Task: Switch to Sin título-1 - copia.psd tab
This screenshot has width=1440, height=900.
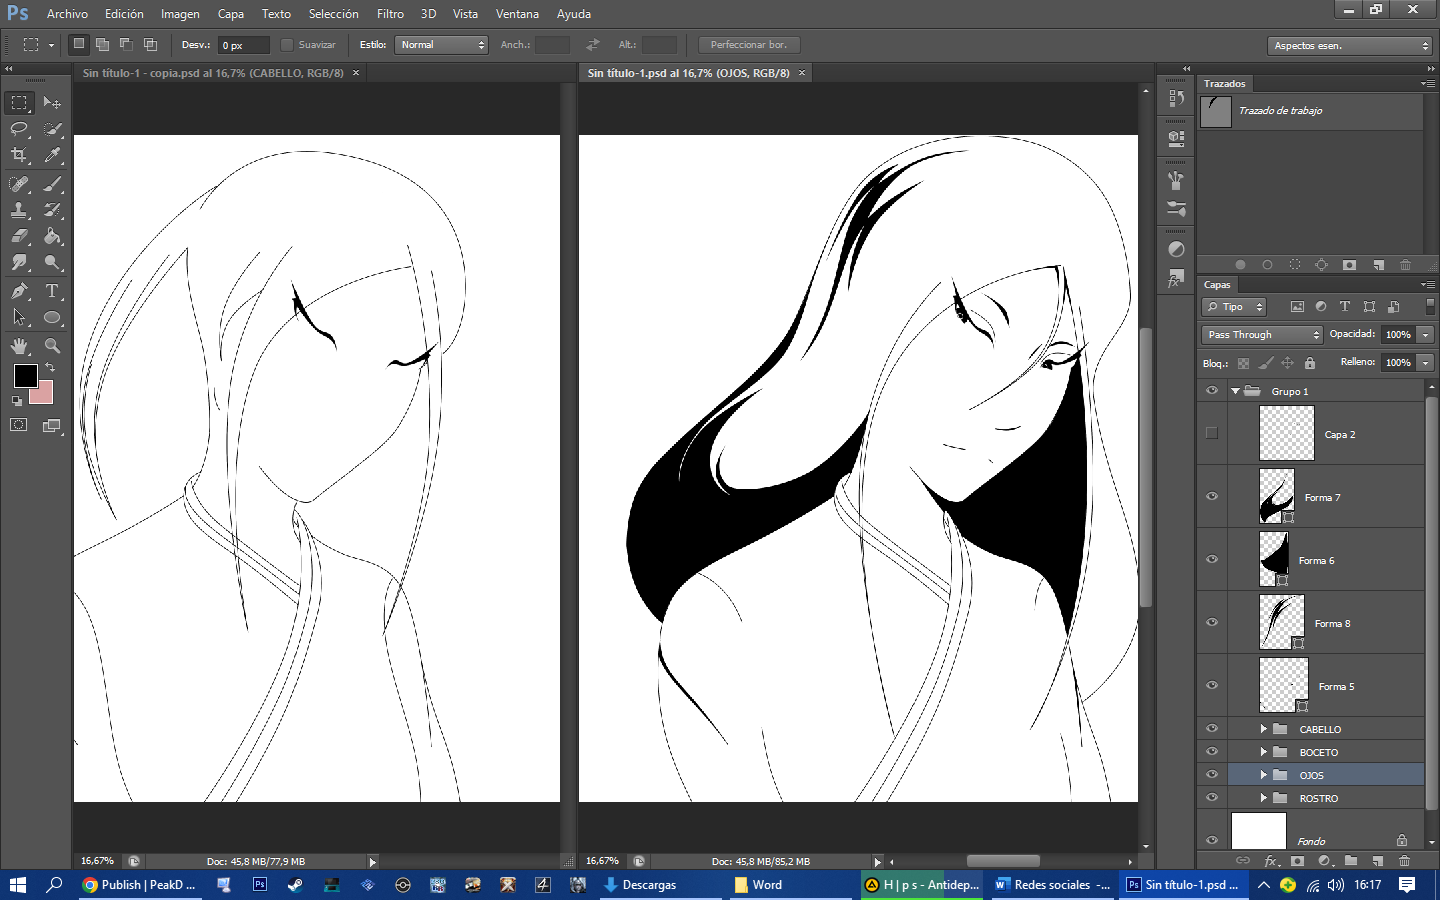Action: [x=213, y=73]
